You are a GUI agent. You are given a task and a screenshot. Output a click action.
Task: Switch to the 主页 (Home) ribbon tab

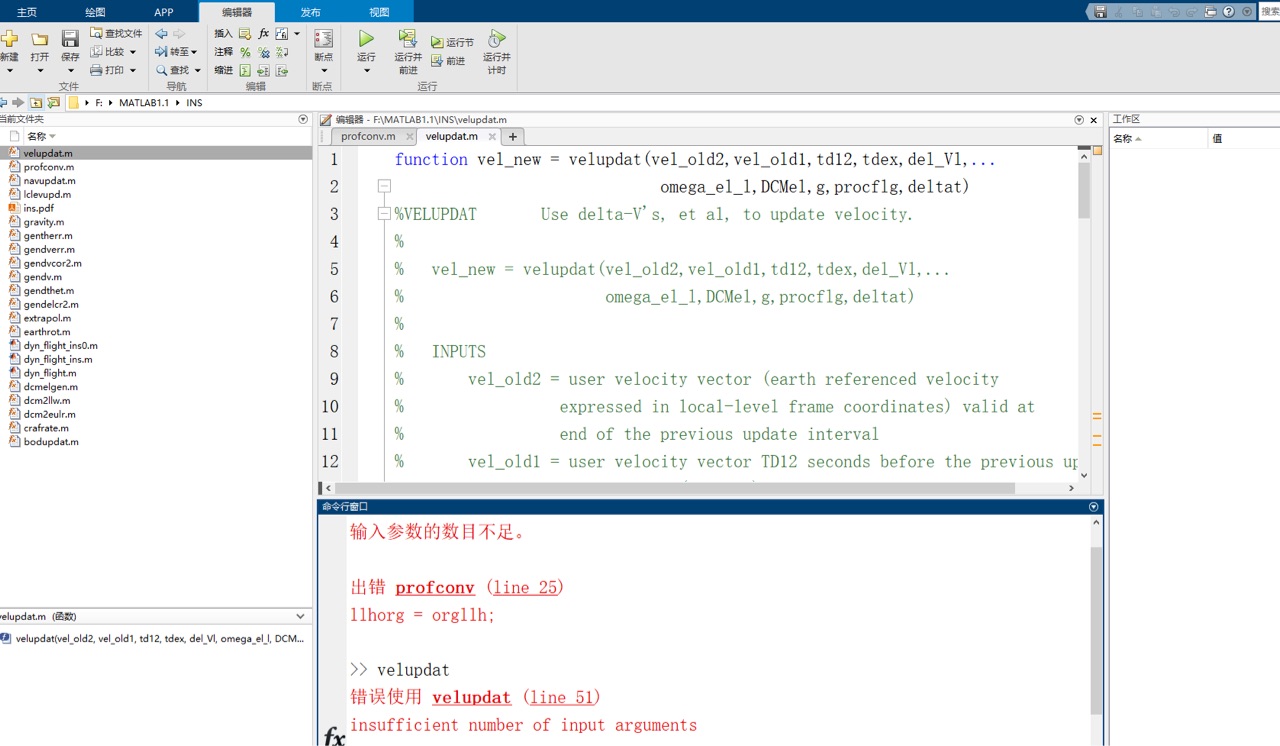(x=27, y=12)
